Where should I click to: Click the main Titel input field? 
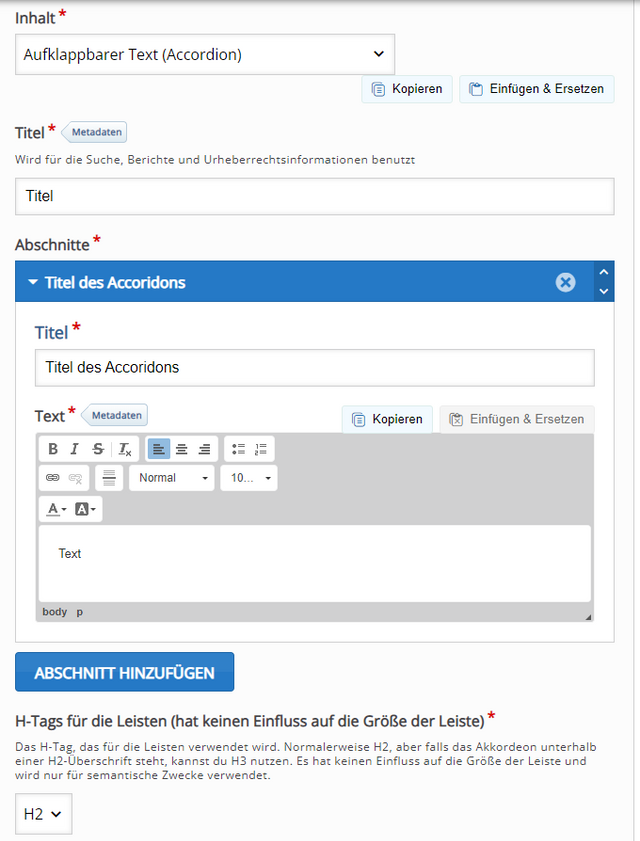(314, 196)
